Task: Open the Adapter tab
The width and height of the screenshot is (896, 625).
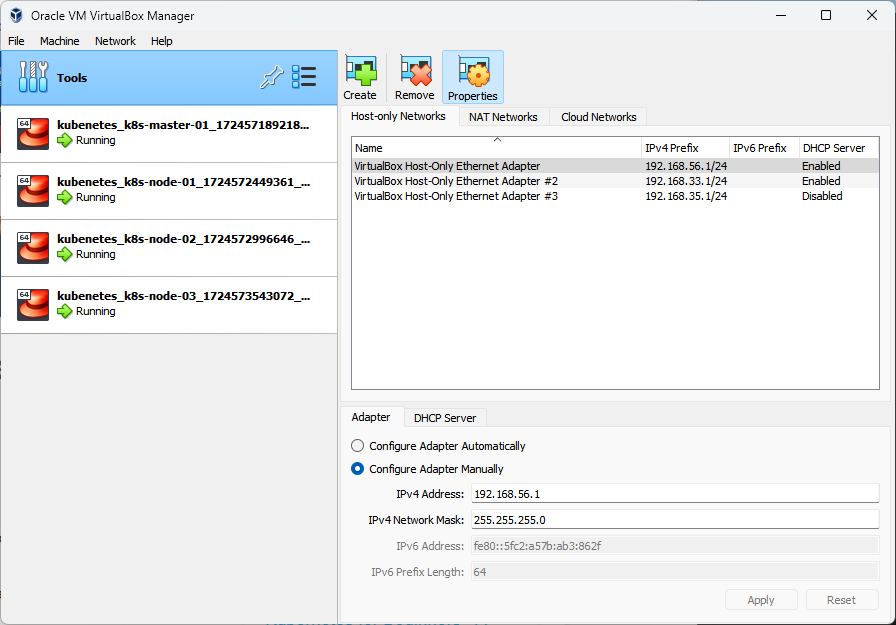Action: tap(371, 418)
